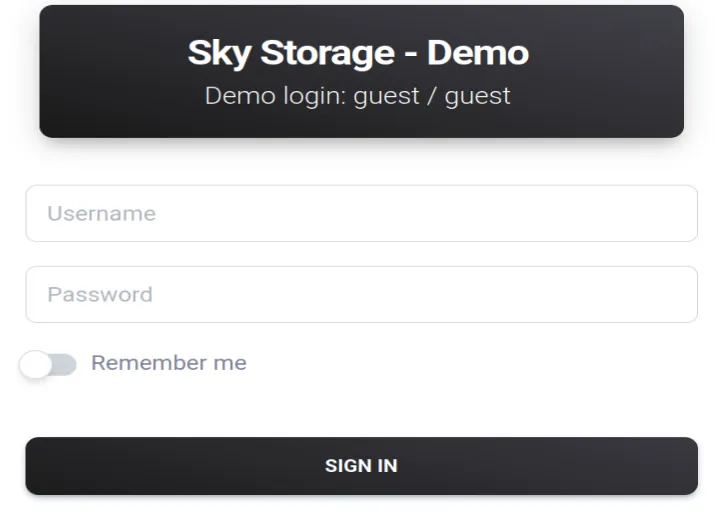The image size is (719, 514).
Task: Click the Remember me label text
Action: coord(168,363)
